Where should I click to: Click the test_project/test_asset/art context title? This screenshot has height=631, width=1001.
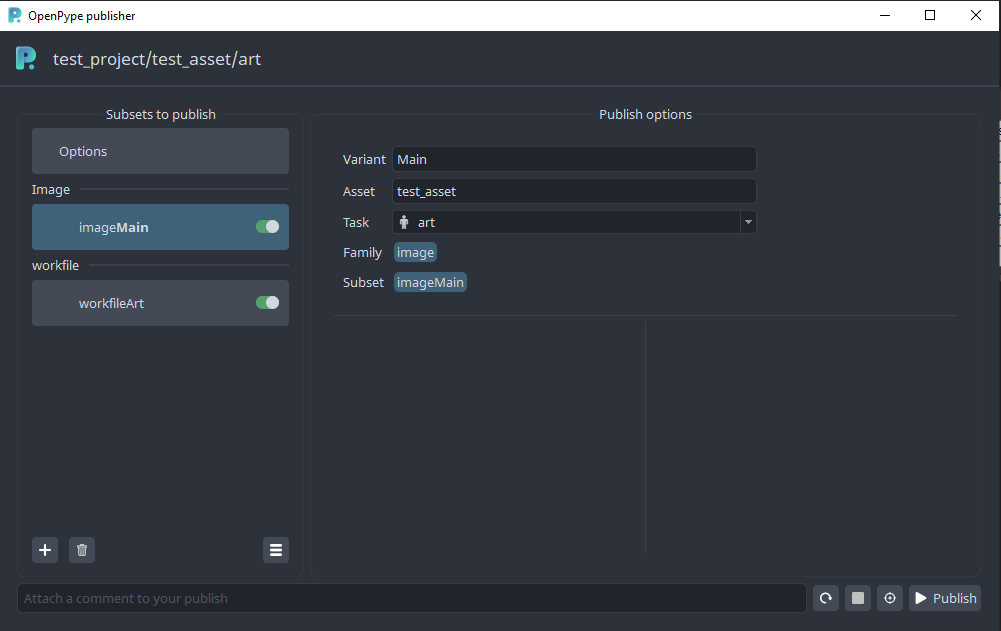point(157,59)
